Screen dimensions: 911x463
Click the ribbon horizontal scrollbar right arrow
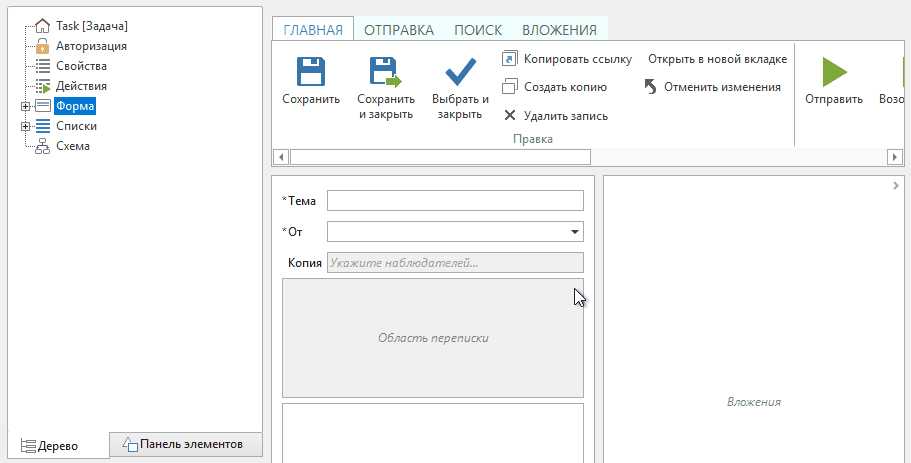point(894,157)
